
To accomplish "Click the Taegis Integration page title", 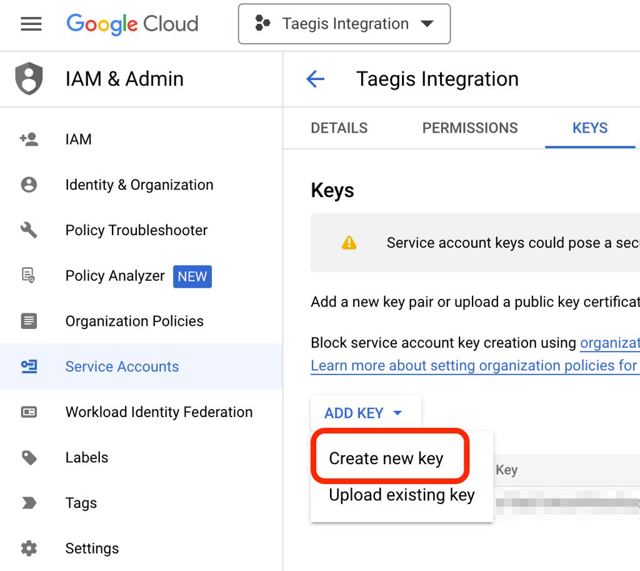I will (x=438, y=79).
